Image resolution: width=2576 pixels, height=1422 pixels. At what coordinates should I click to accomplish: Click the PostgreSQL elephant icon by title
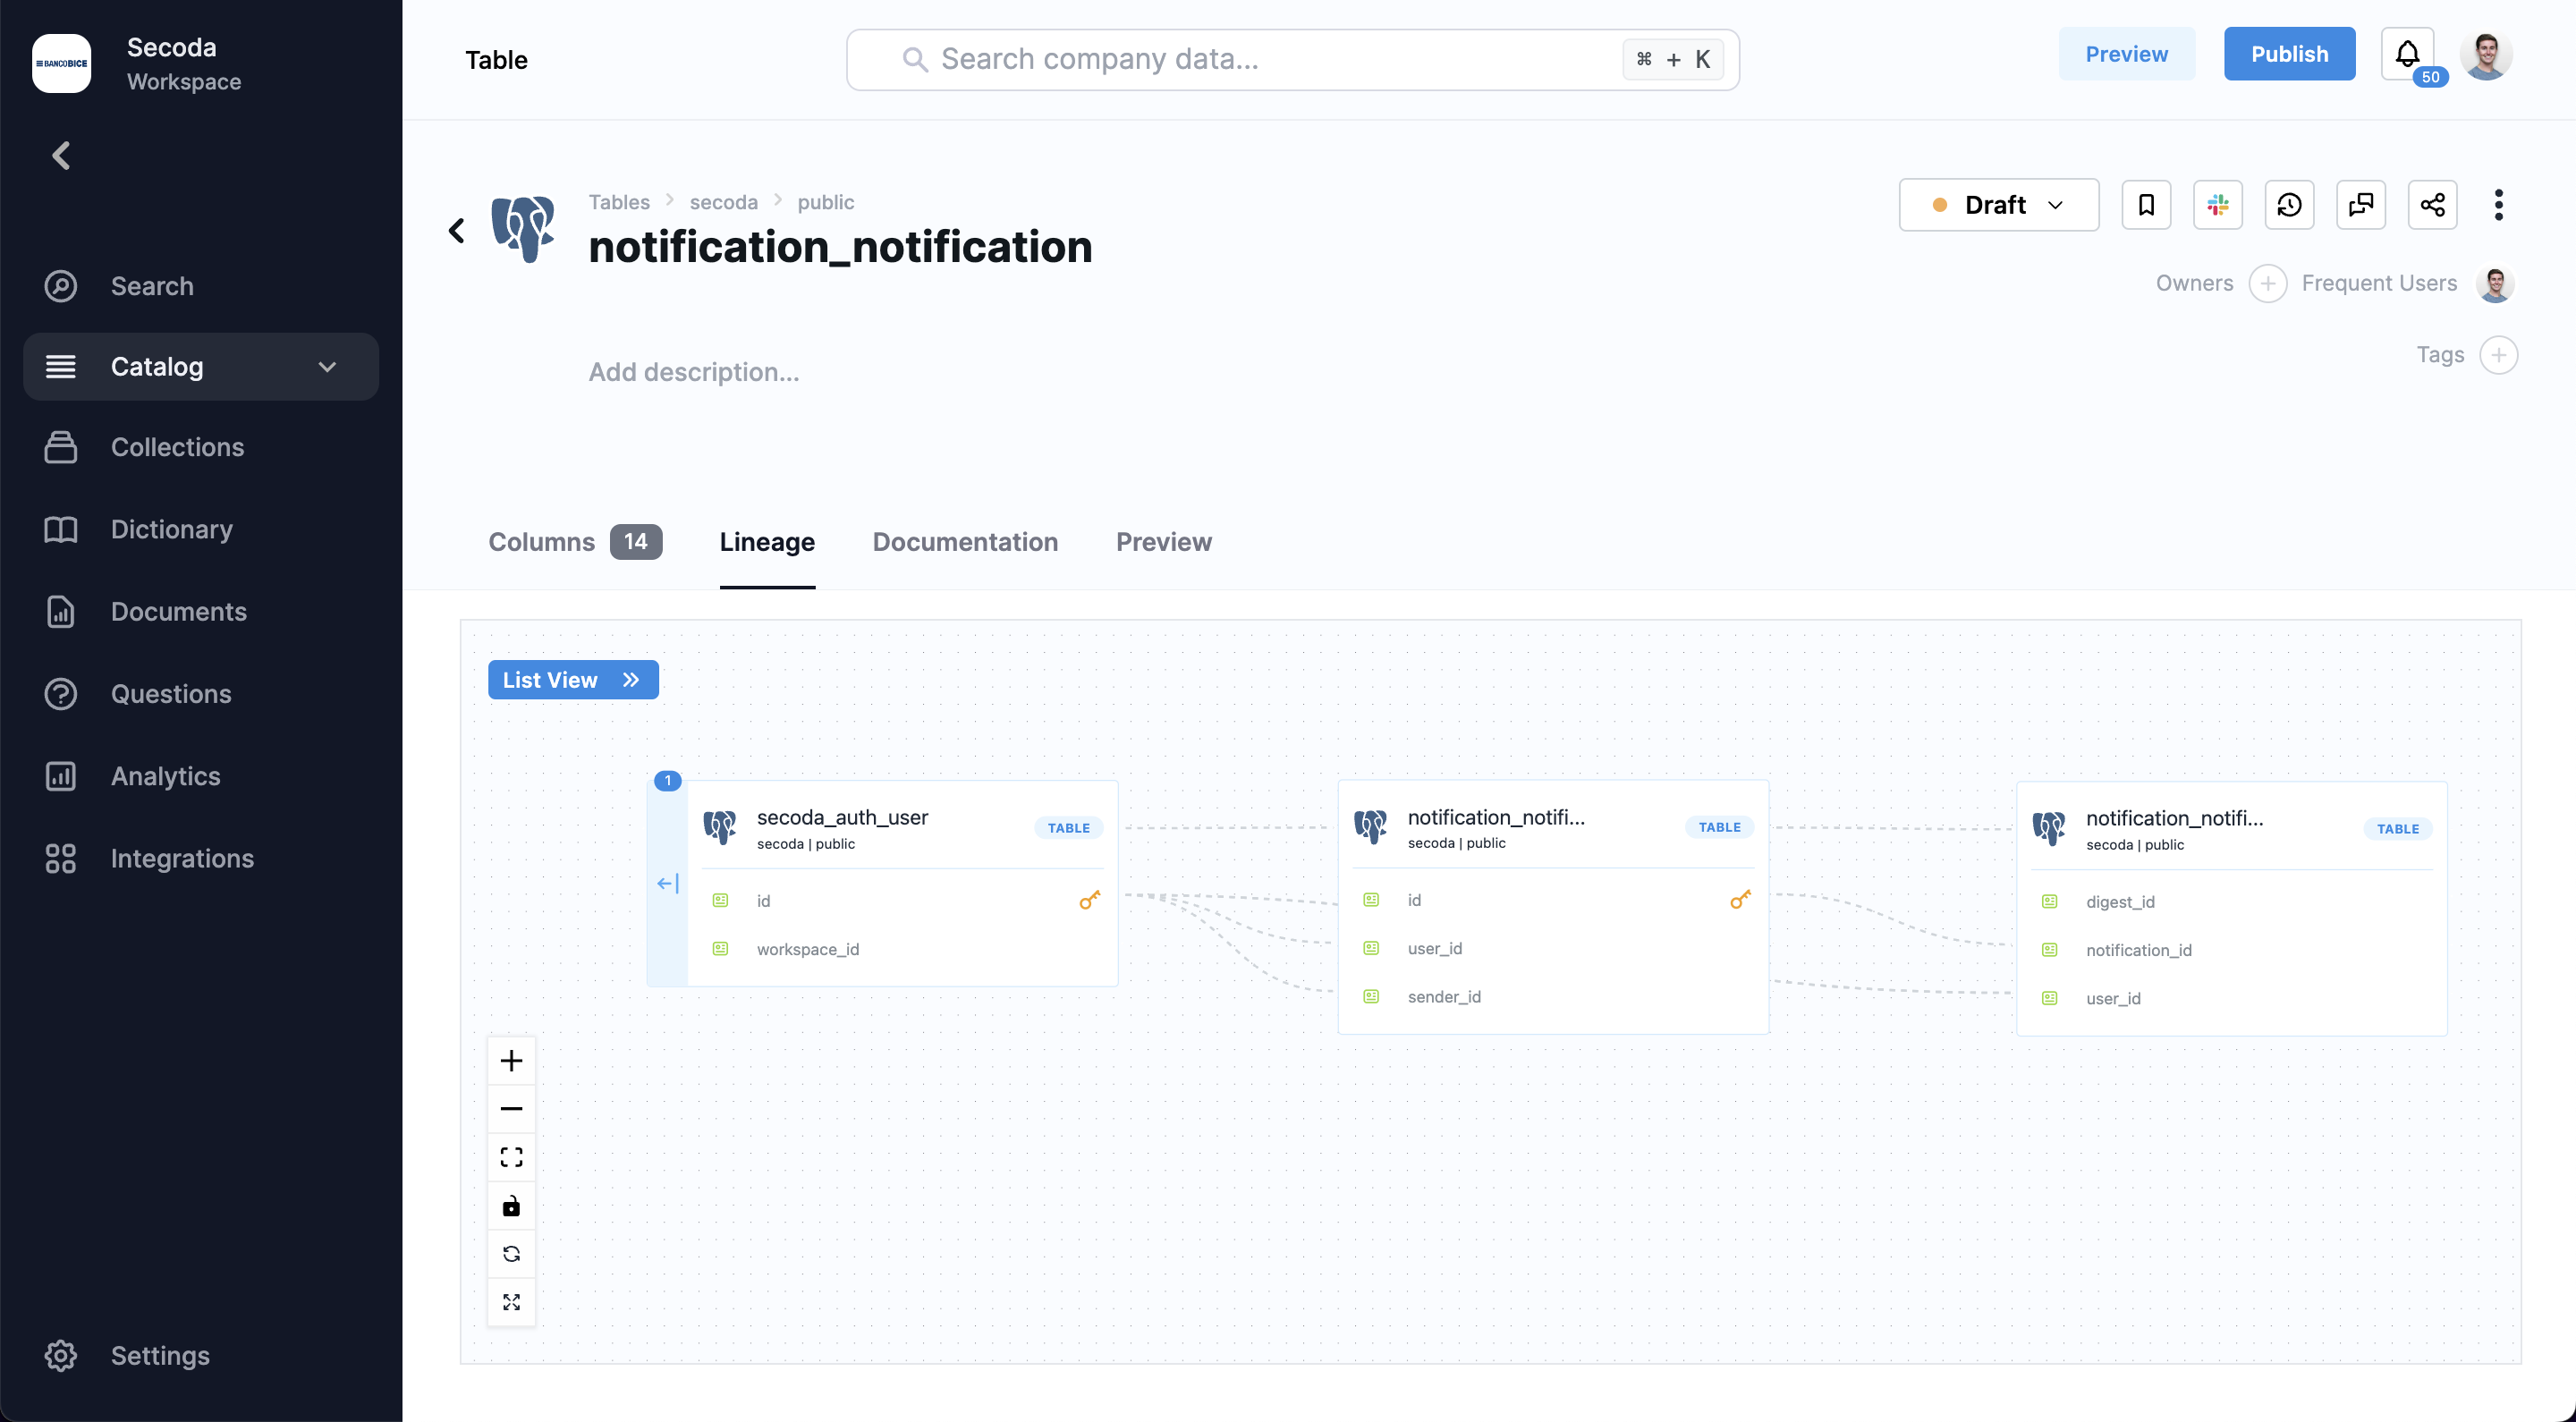523,229
